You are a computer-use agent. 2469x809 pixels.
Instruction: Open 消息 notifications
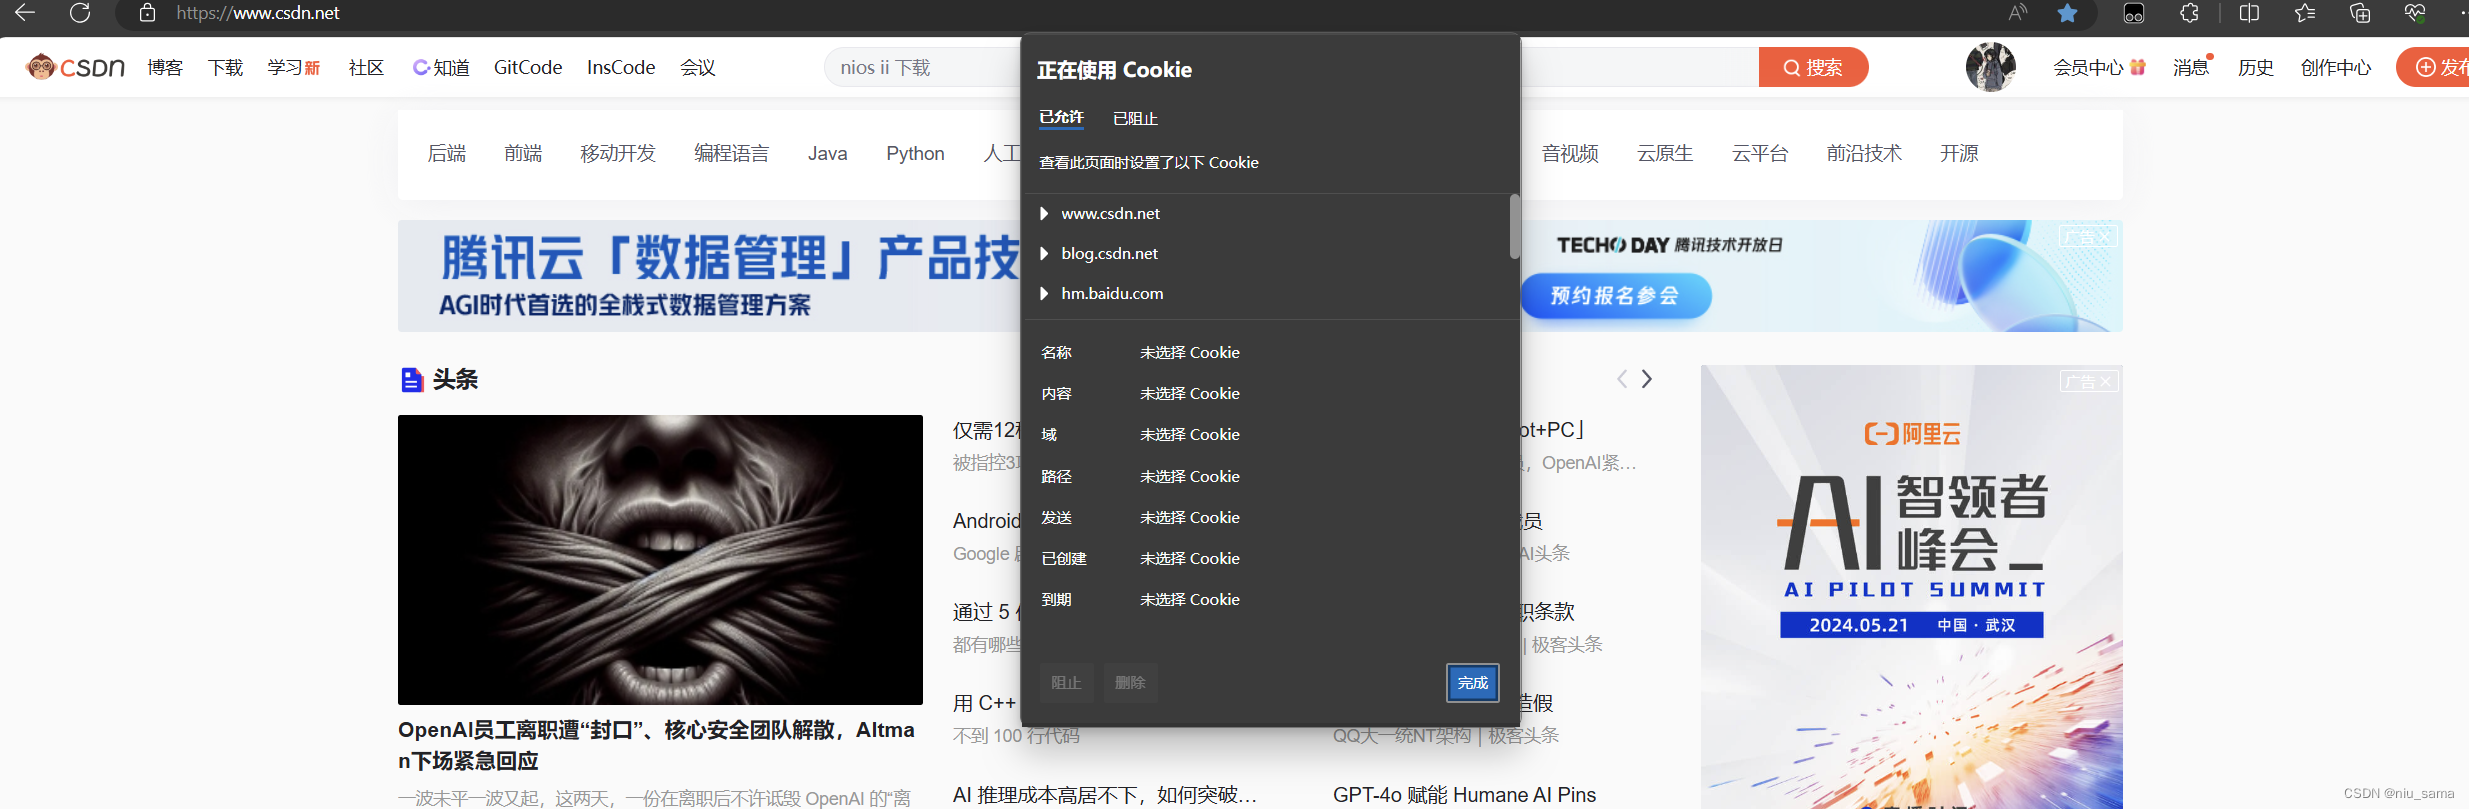pyautogui.click(x=2191, y=67)
